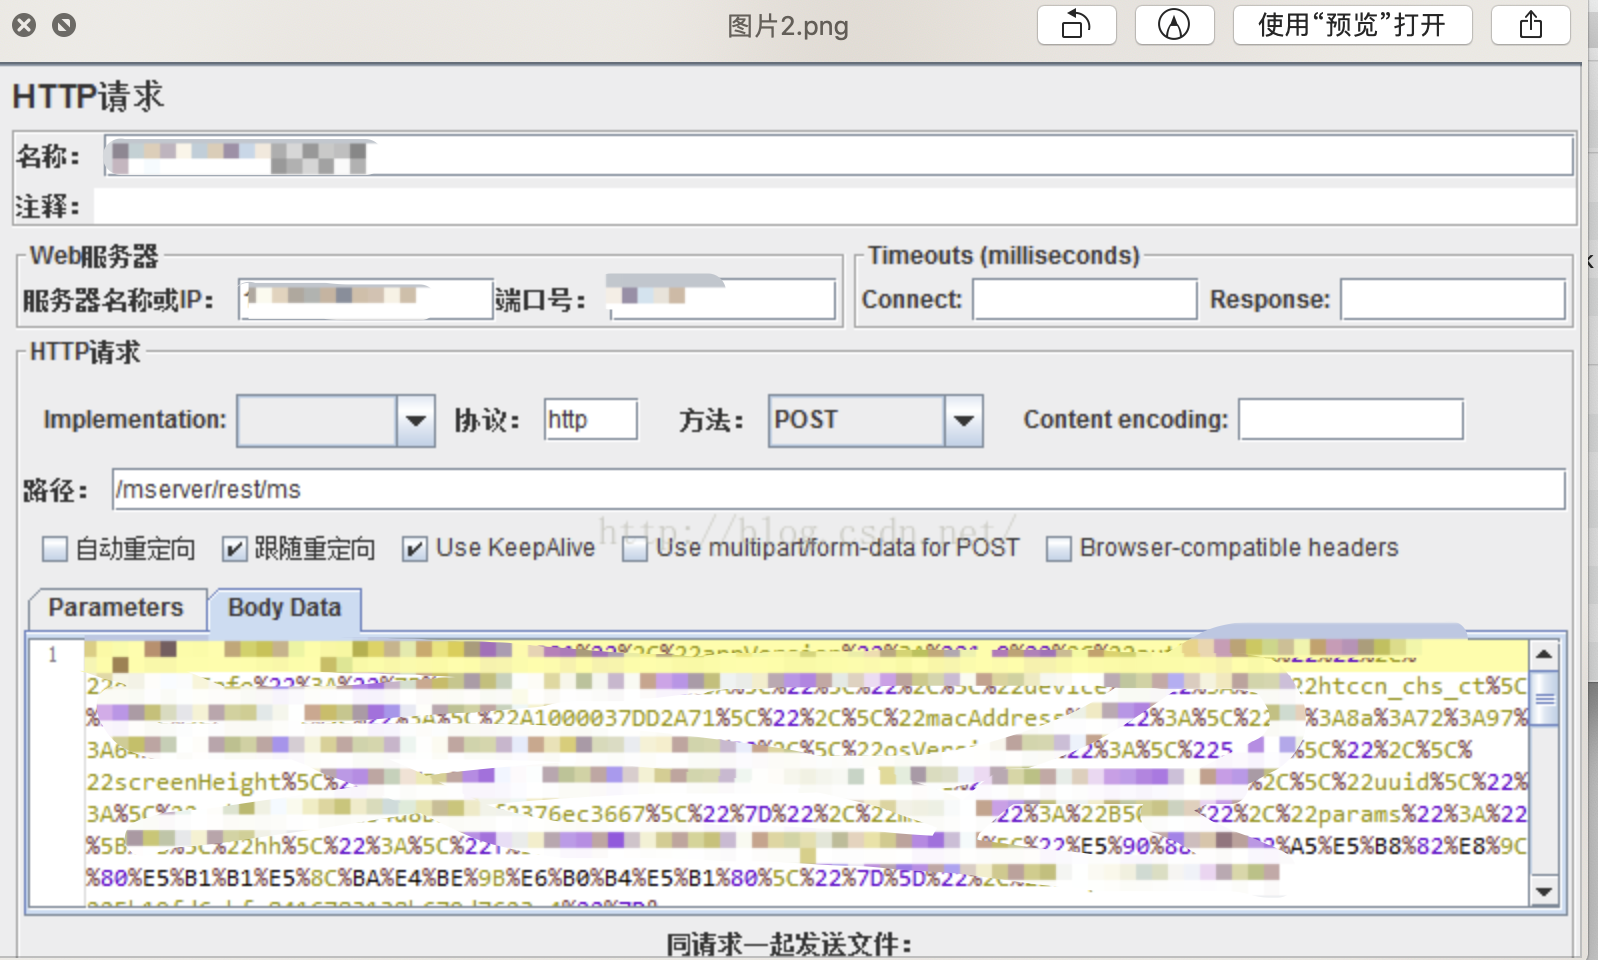Click inside the Body Data text area
This screenshot has height=960, width=1598.
[x=805, y=772]
